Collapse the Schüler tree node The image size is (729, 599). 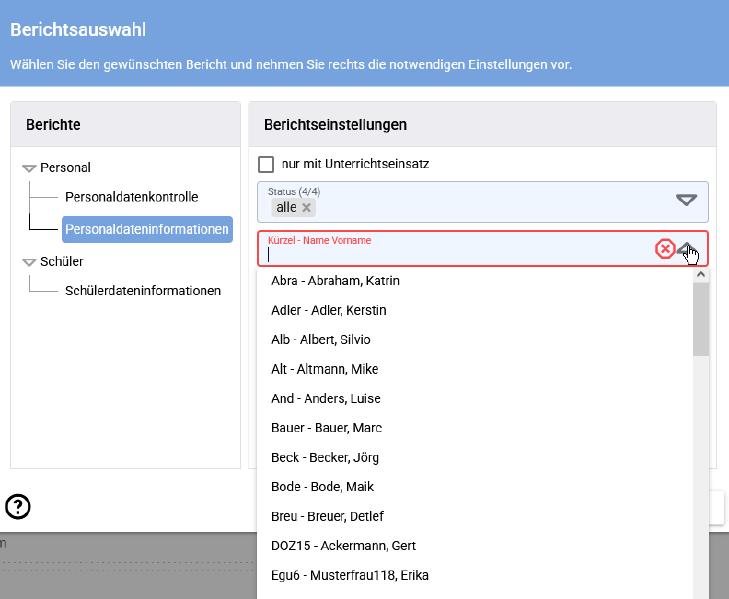point(29,262)
